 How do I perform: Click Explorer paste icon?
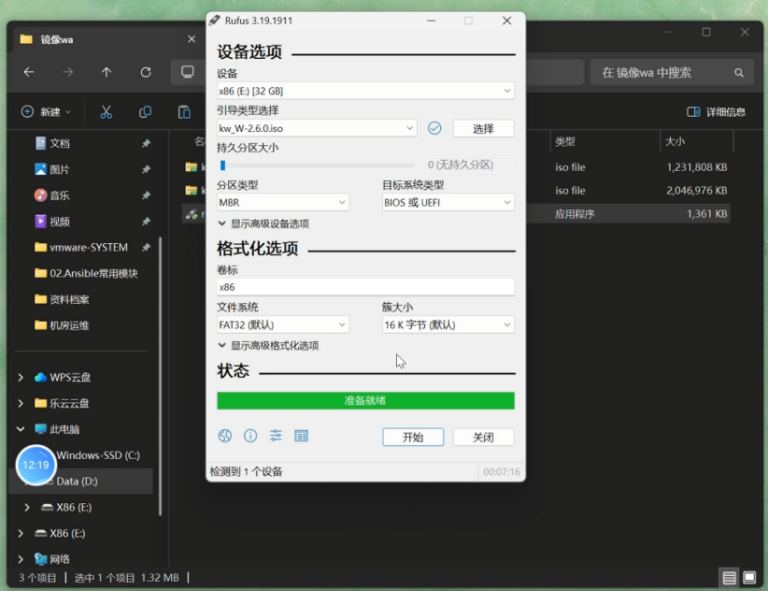click(184, 112)
